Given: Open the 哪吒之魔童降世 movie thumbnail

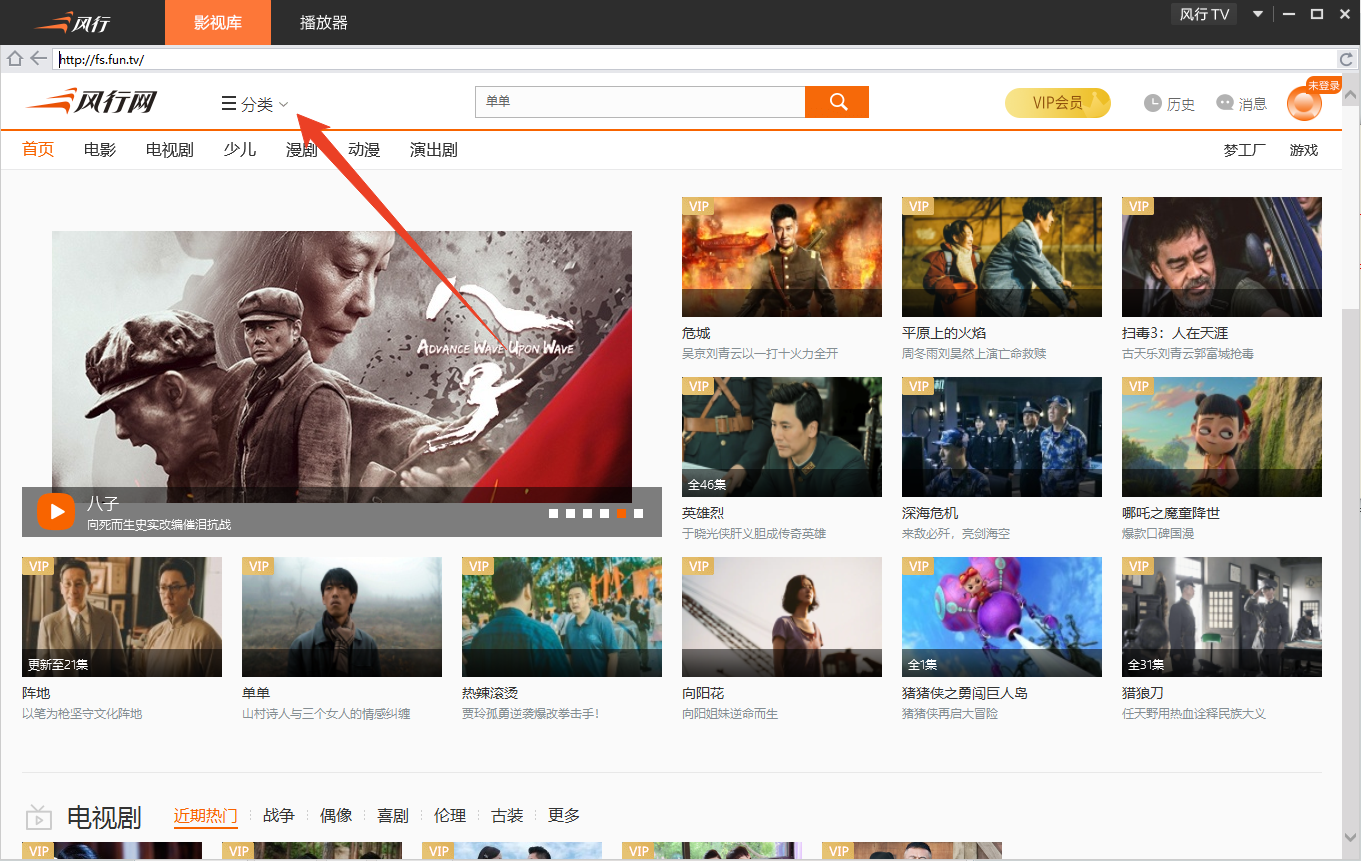Looking at the screenshot, I should tap(1221, 436).
